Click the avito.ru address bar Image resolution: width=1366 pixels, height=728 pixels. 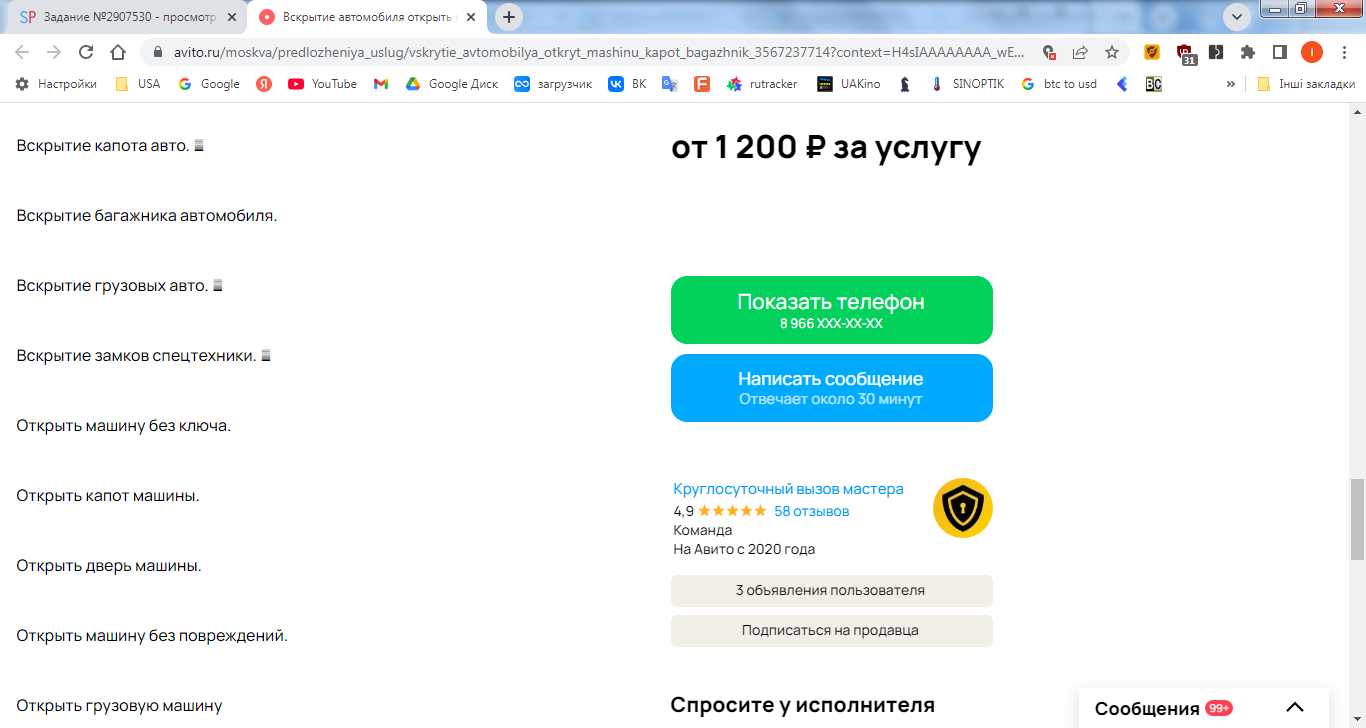click(x=598, y=53)
